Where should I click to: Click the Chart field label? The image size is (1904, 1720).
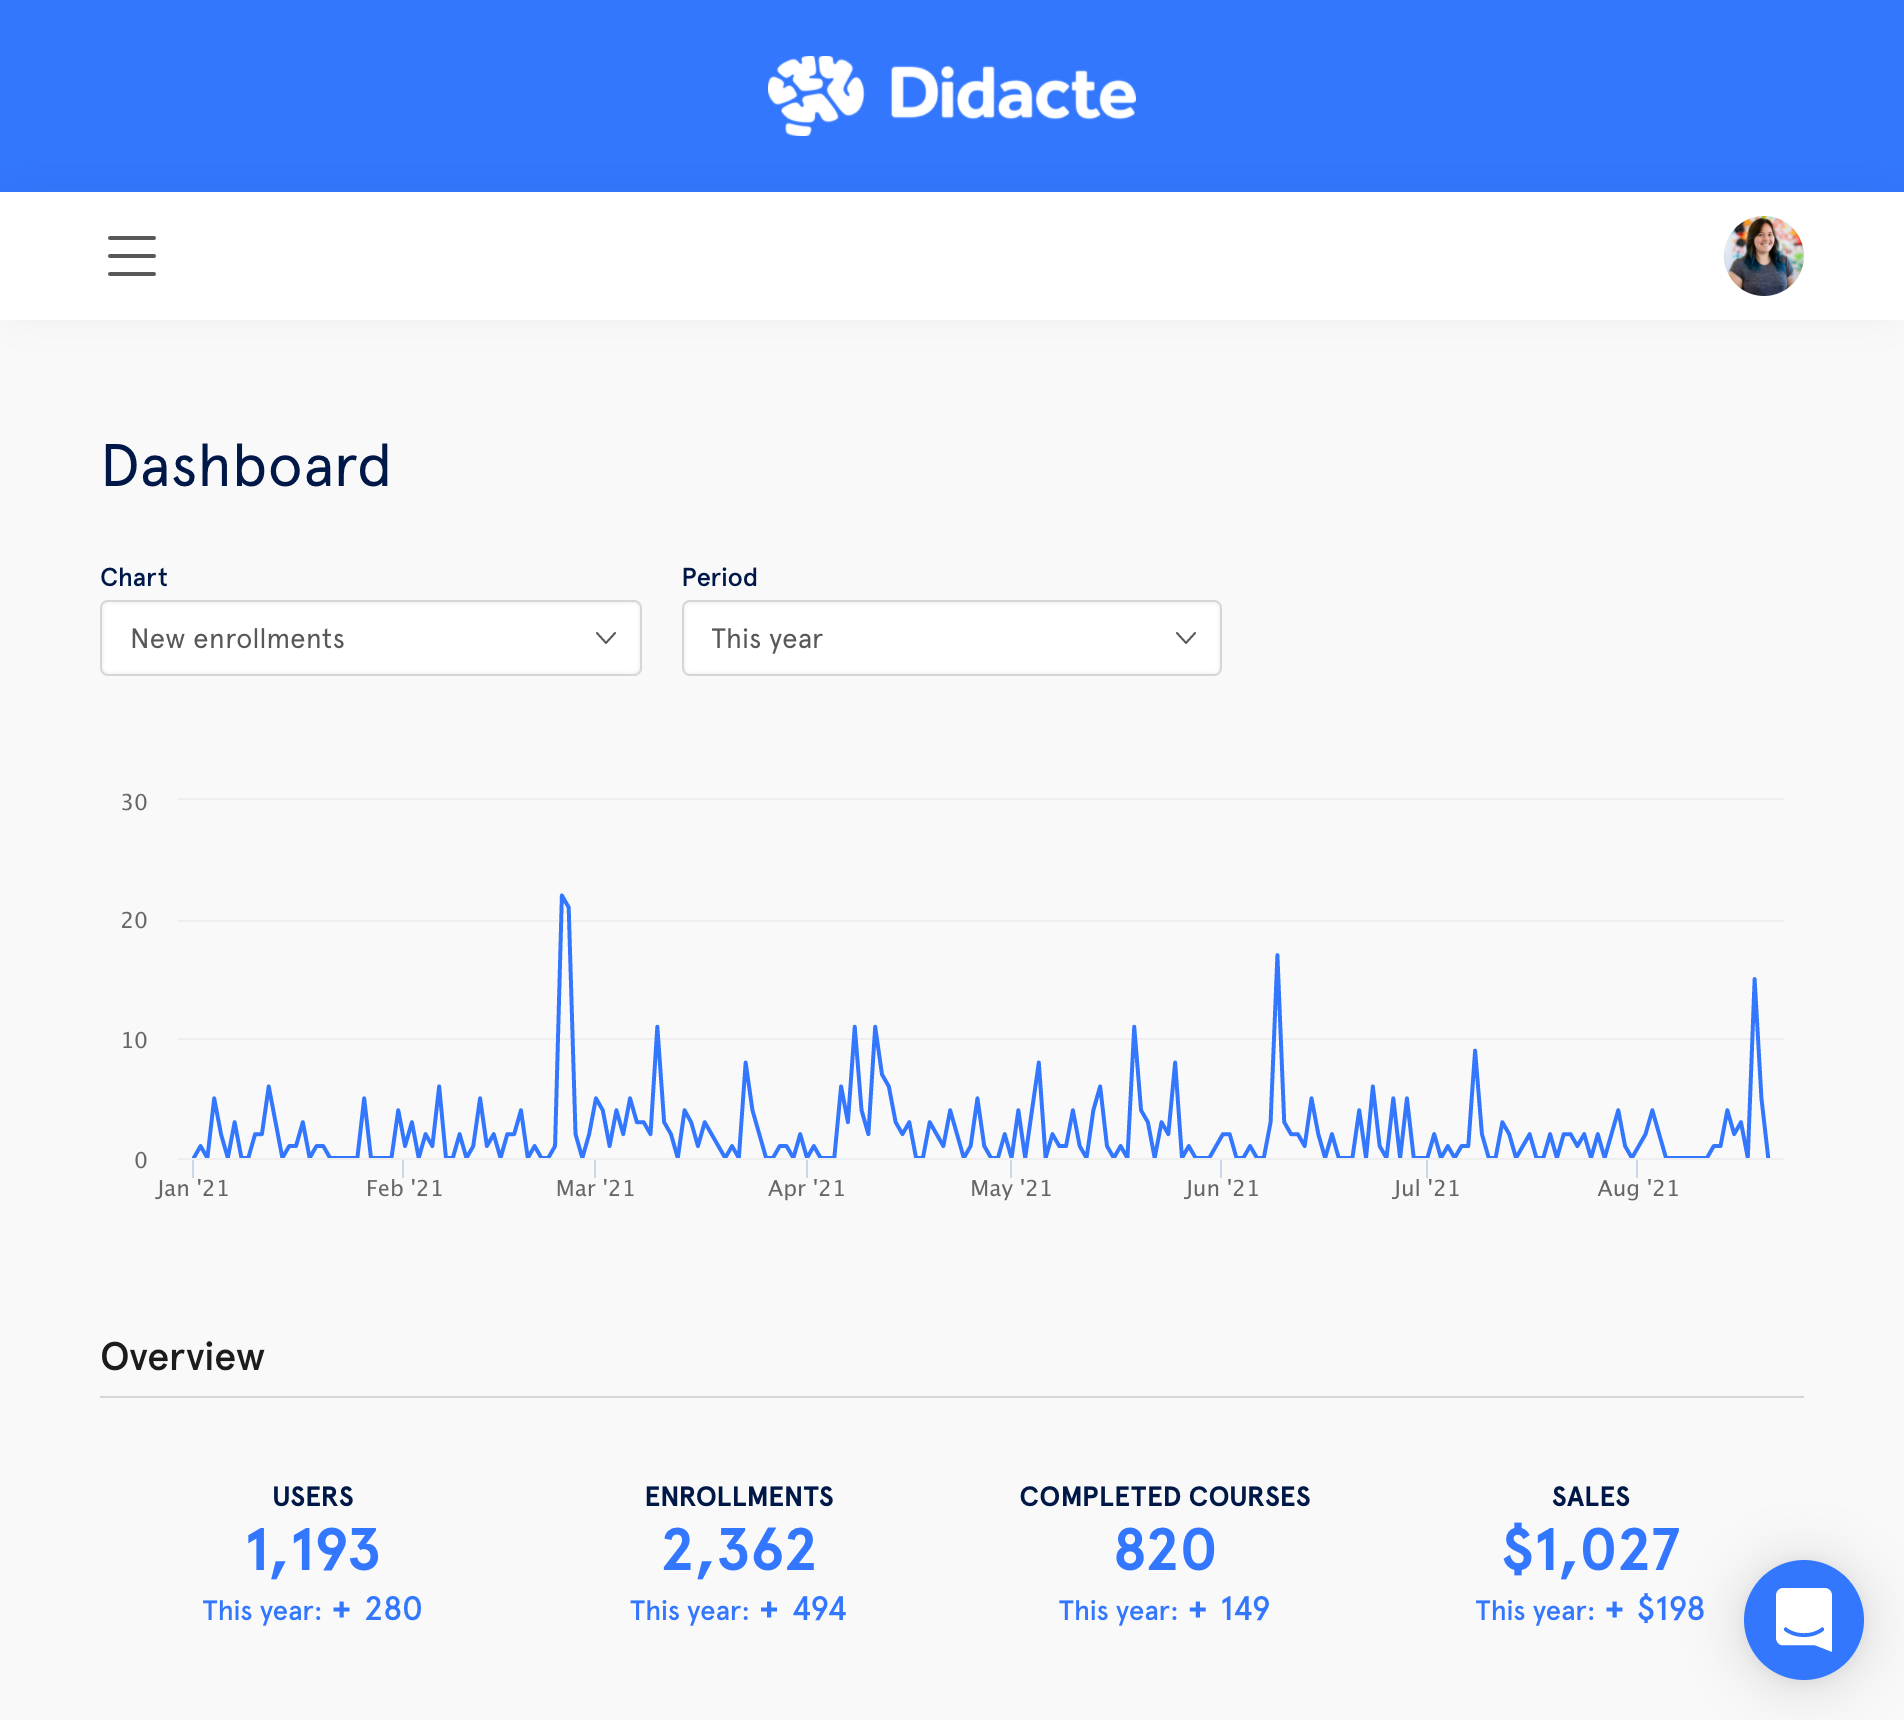pos(134,577)
